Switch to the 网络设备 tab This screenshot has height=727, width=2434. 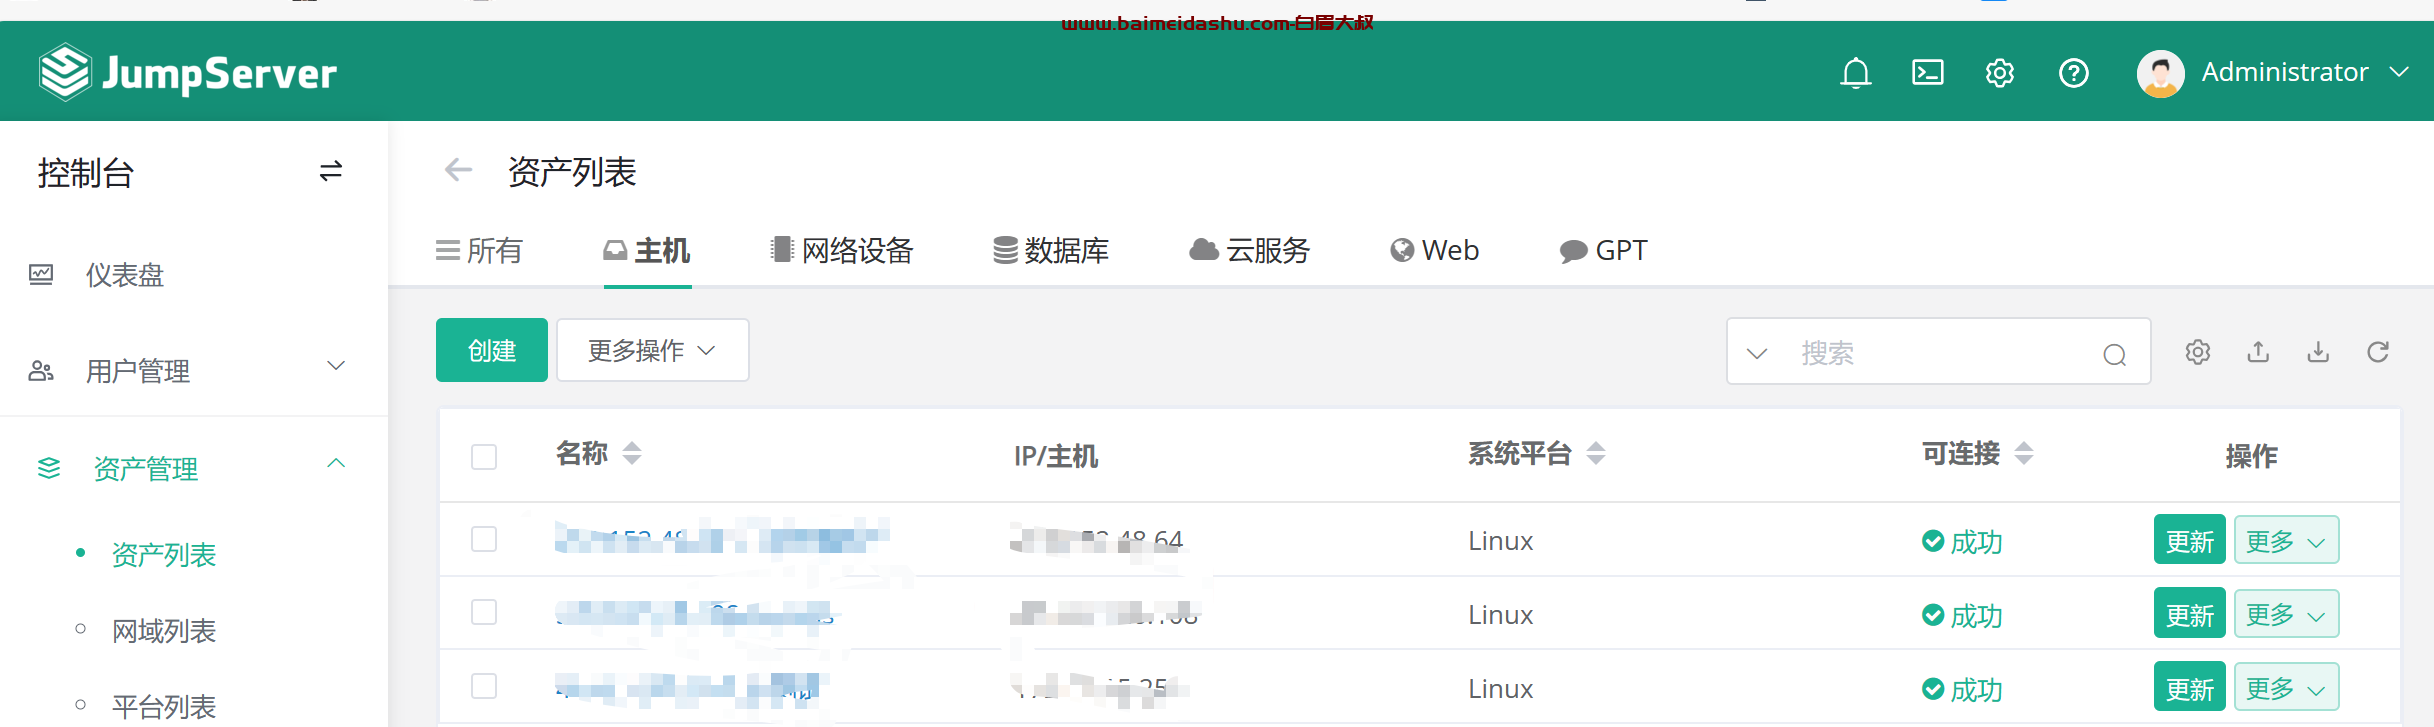pos(842,250)
